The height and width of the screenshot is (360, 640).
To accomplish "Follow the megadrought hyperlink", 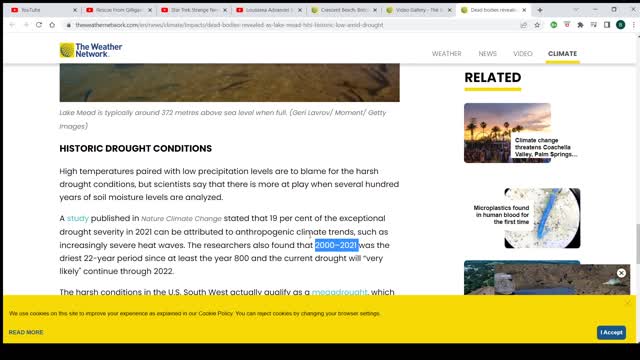I will click(340, 292).
